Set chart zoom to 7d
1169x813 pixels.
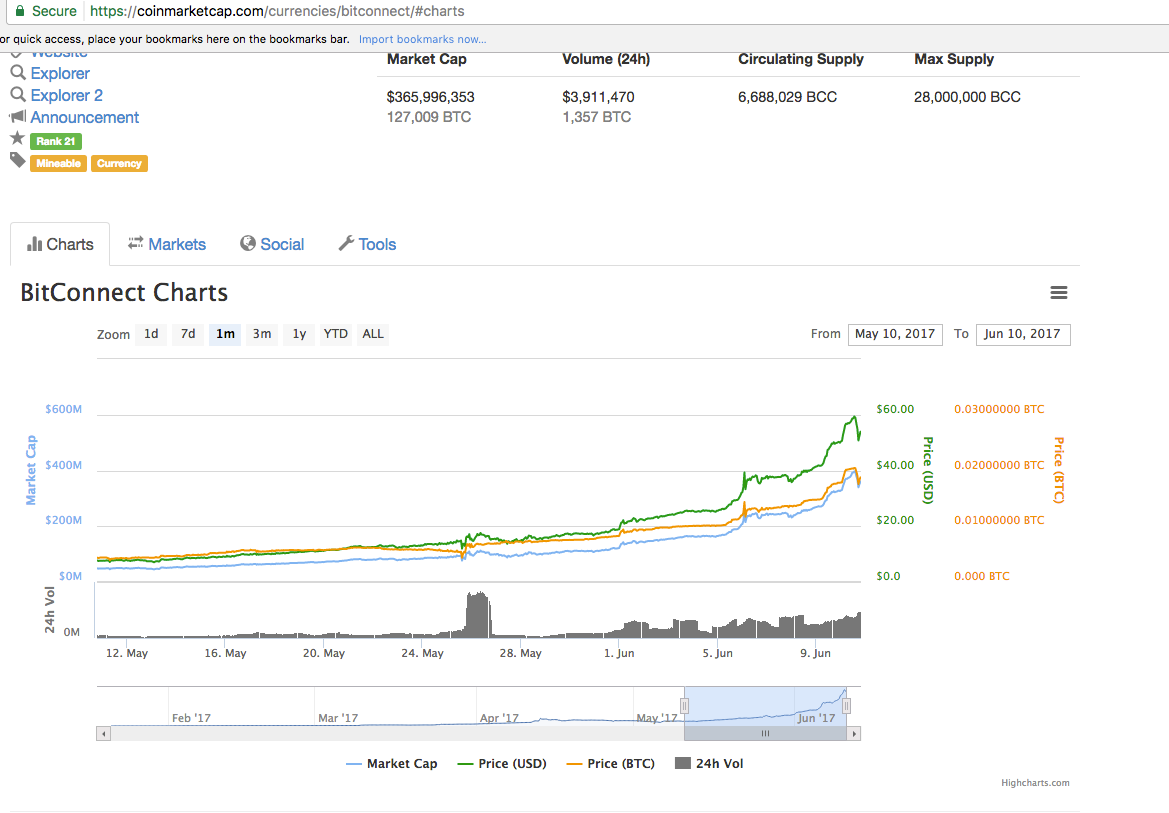point(188,334)
